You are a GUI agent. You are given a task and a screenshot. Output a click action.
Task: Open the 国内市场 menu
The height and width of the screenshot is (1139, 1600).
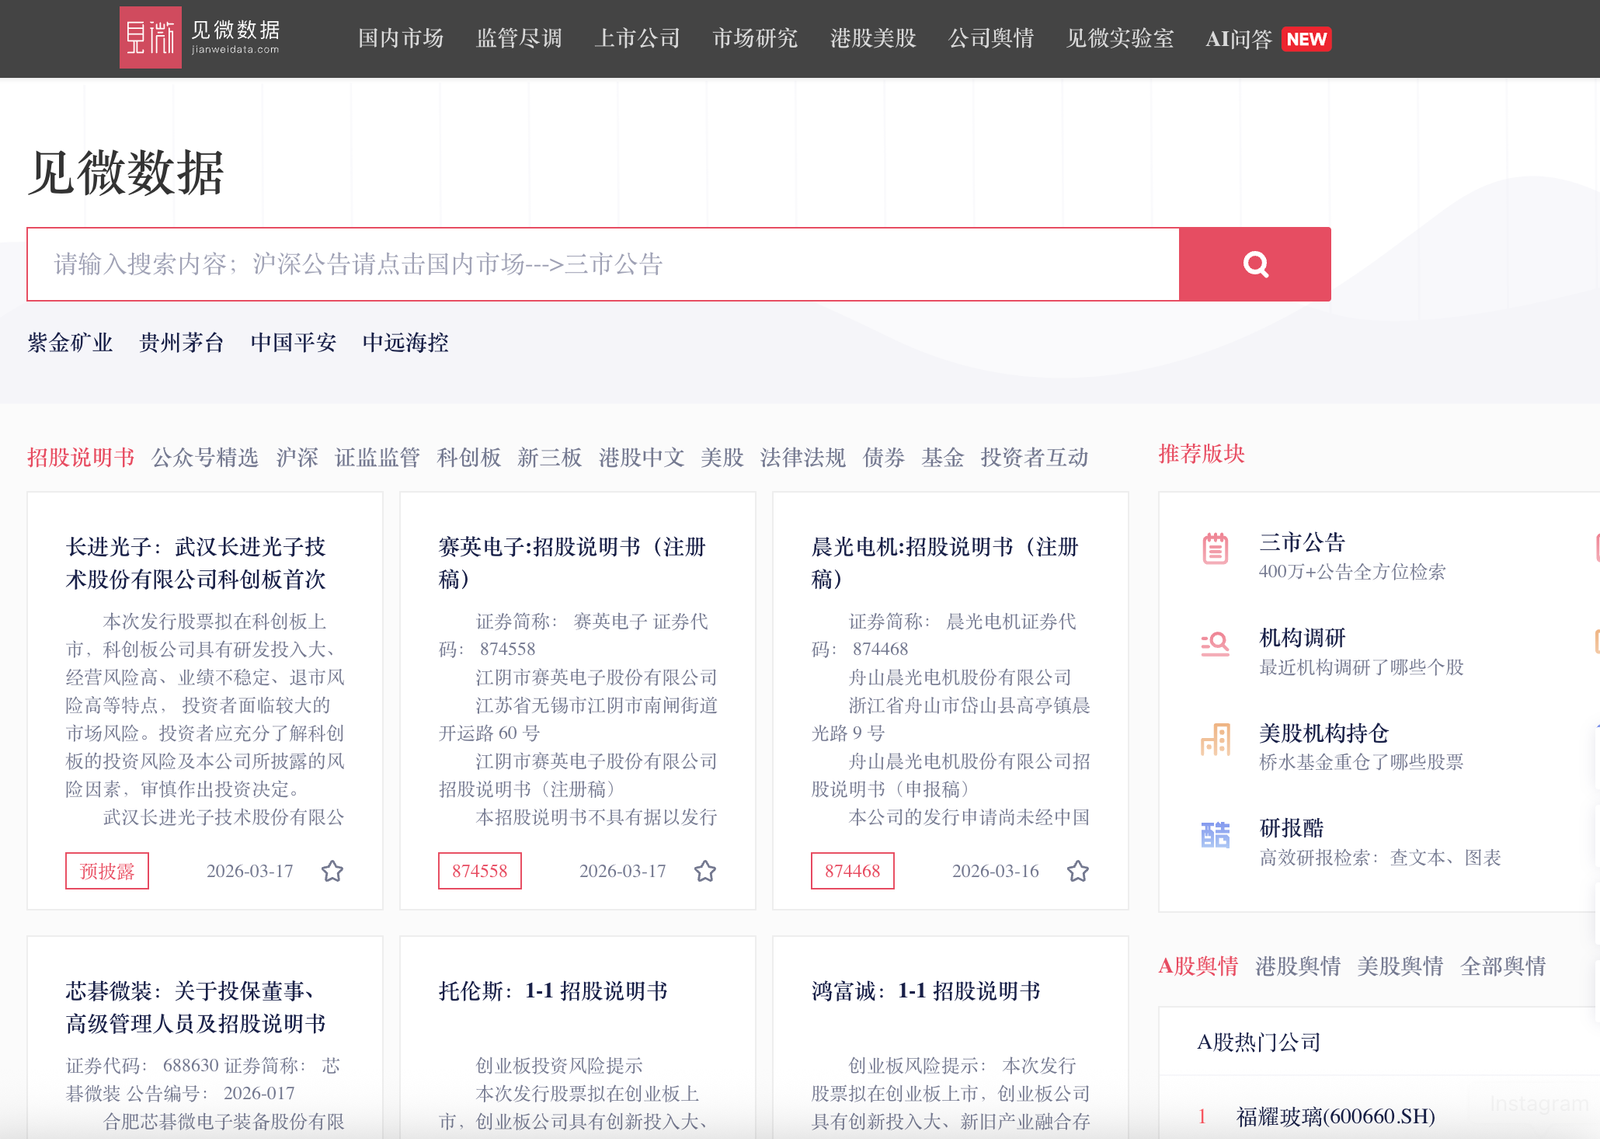click(x=401, y=38)
